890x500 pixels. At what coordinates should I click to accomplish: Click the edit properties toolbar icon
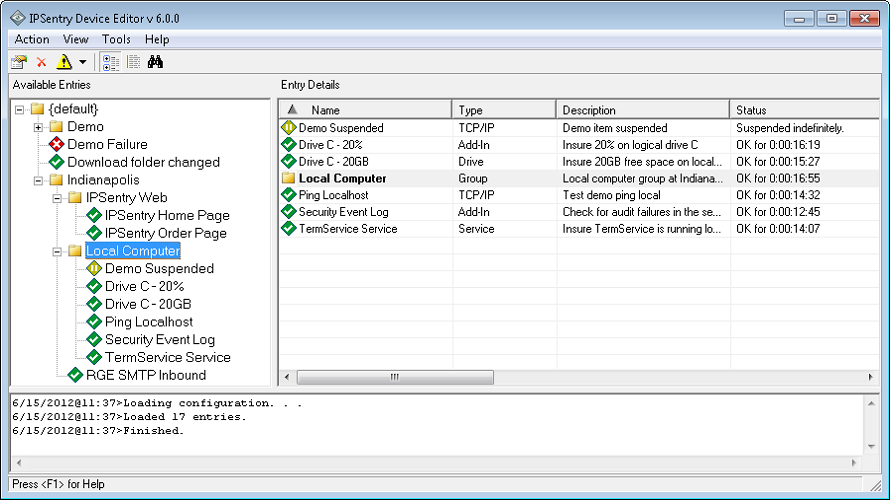pos(19,62)
